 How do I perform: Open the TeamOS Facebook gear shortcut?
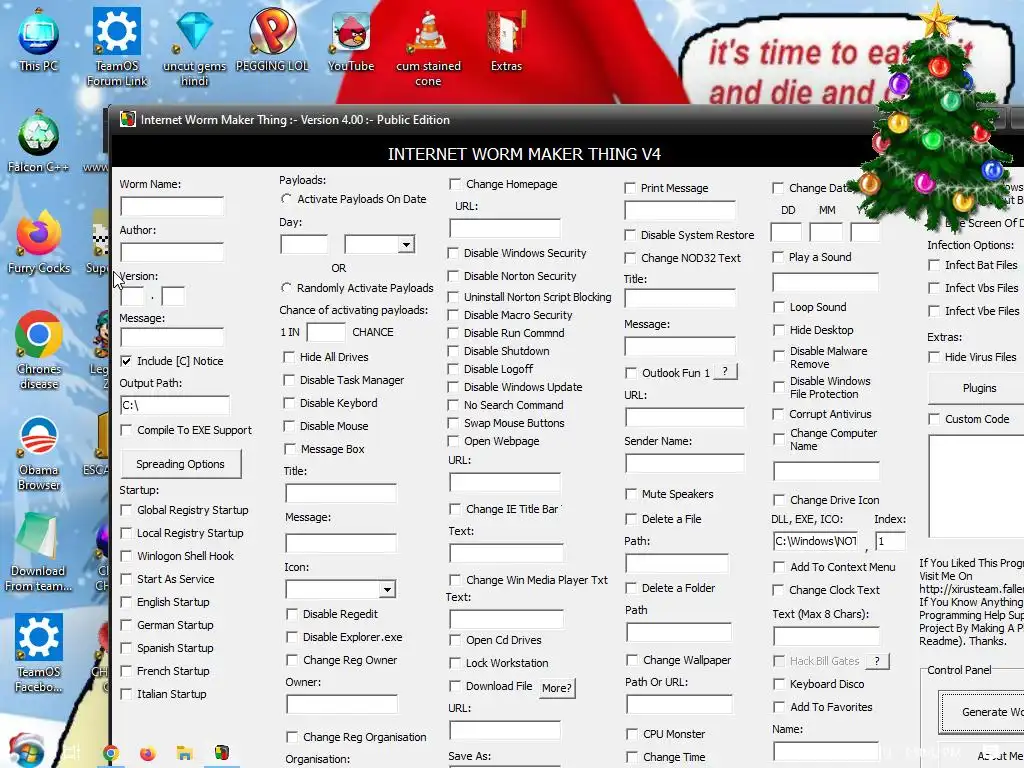pos(39,653)
